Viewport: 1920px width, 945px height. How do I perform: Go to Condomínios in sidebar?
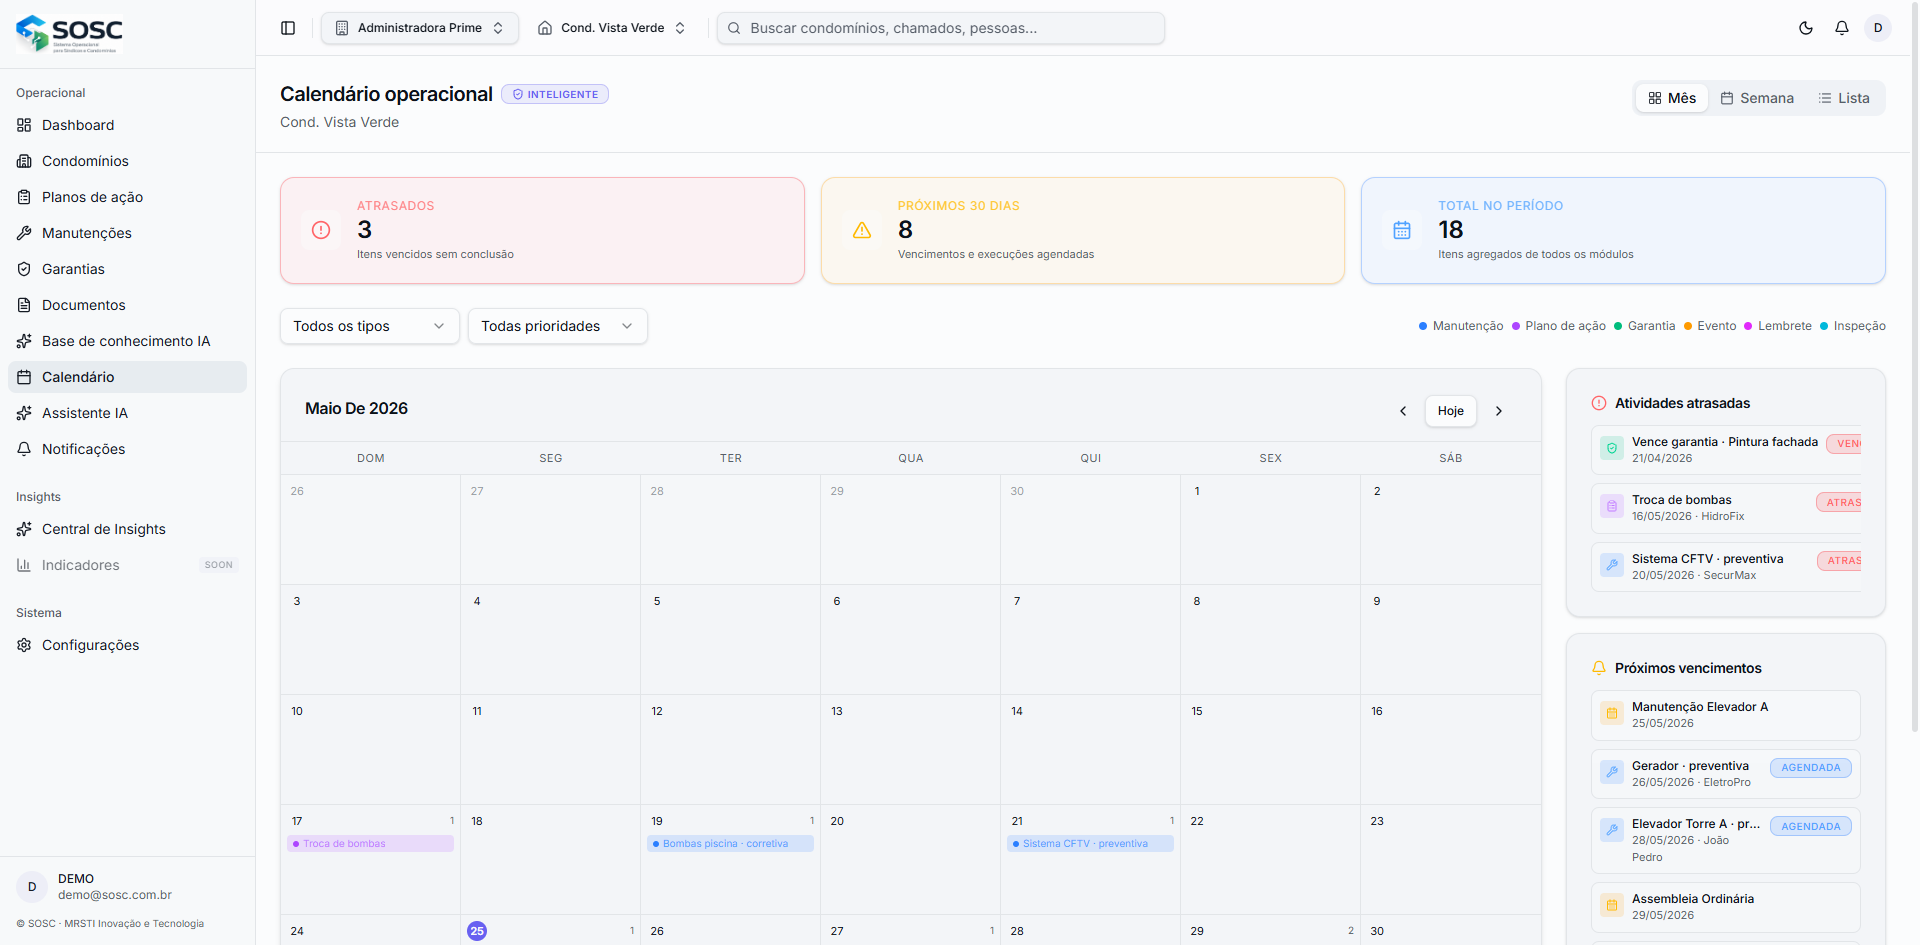tap(127, 161)
